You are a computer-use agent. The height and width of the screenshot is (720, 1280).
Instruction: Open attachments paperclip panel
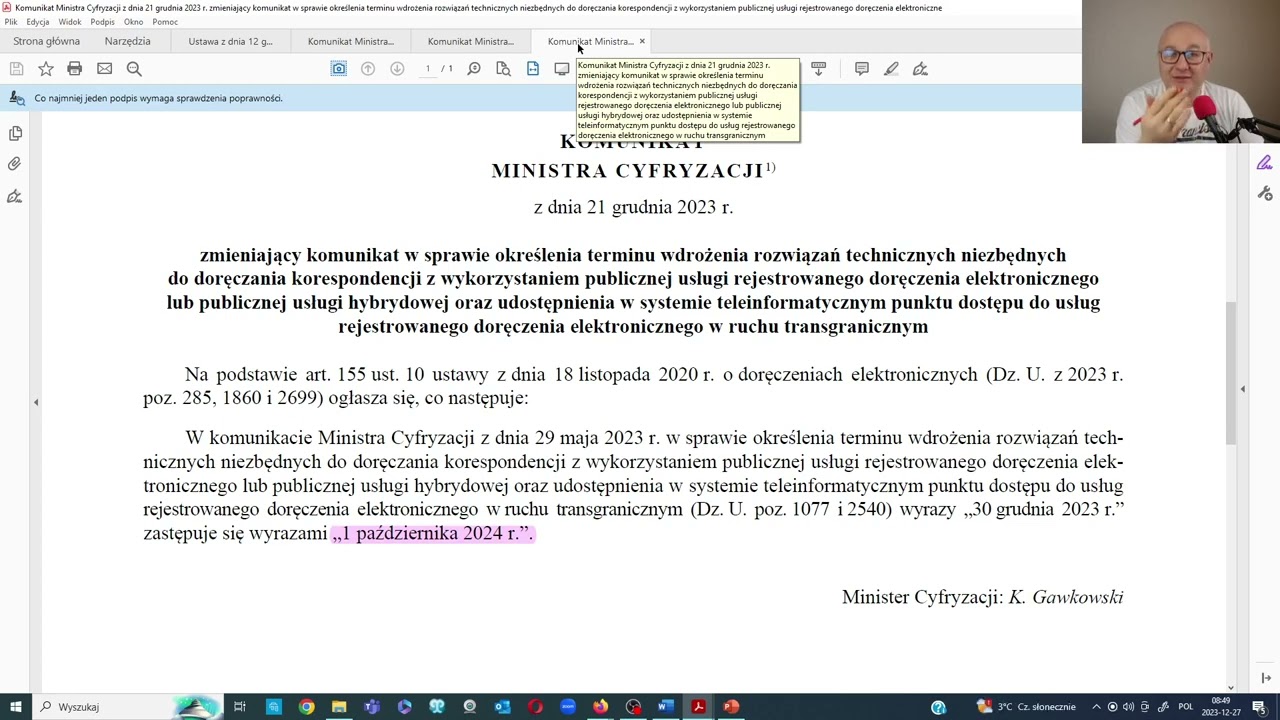click(15, 164)
